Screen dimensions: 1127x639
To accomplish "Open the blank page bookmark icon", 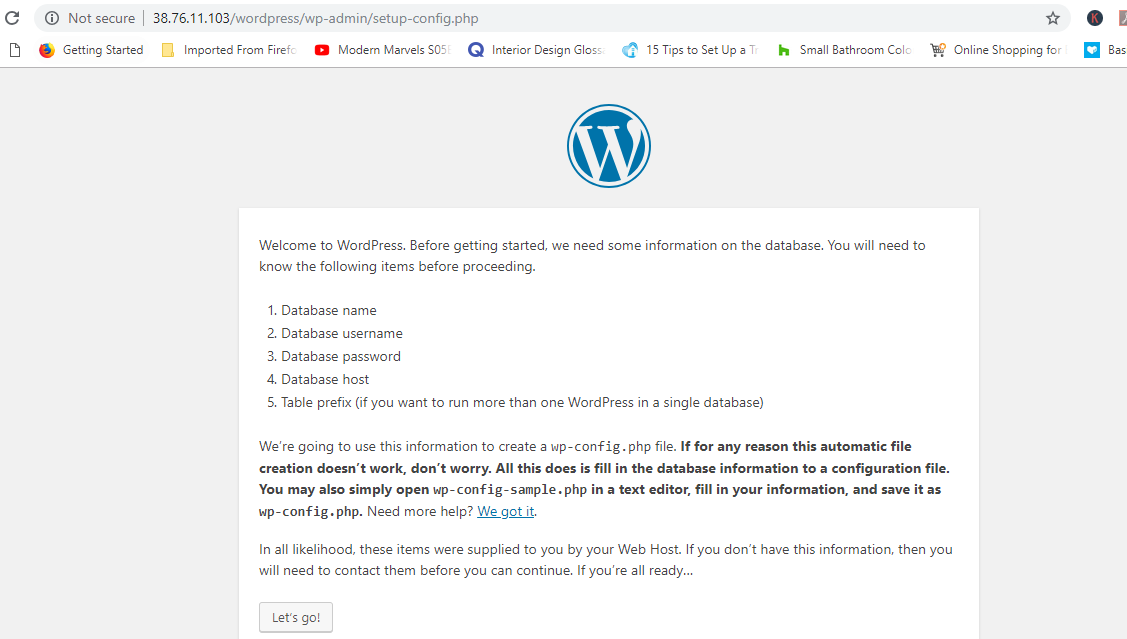I will pos(15,50).
